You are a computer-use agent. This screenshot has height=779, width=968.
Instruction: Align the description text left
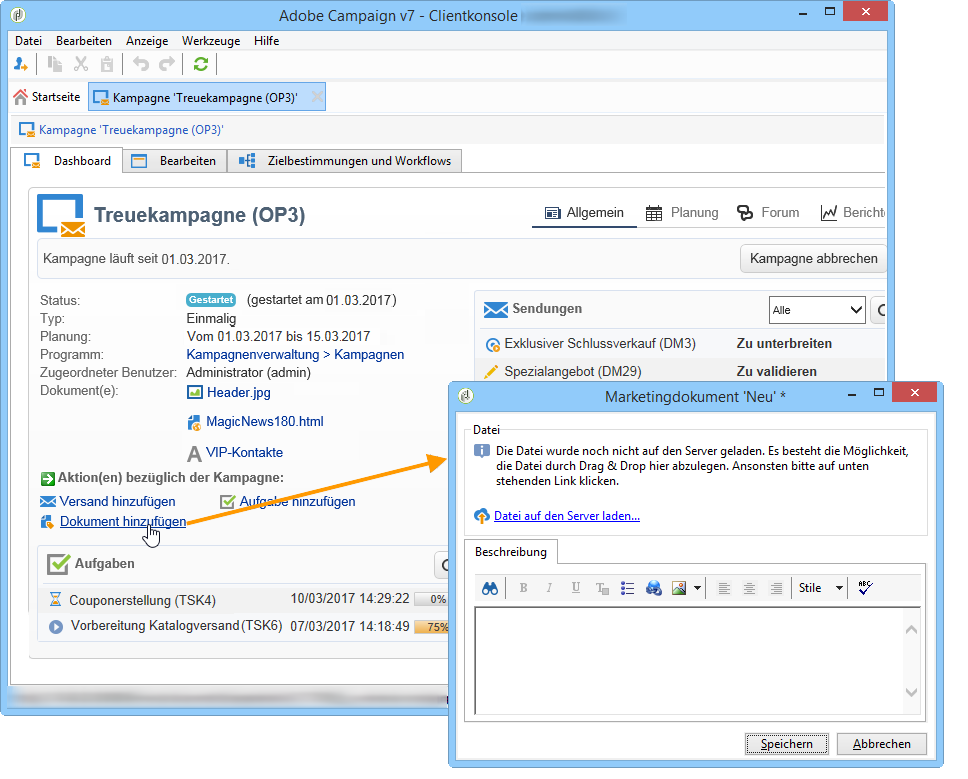coord(724,588)
